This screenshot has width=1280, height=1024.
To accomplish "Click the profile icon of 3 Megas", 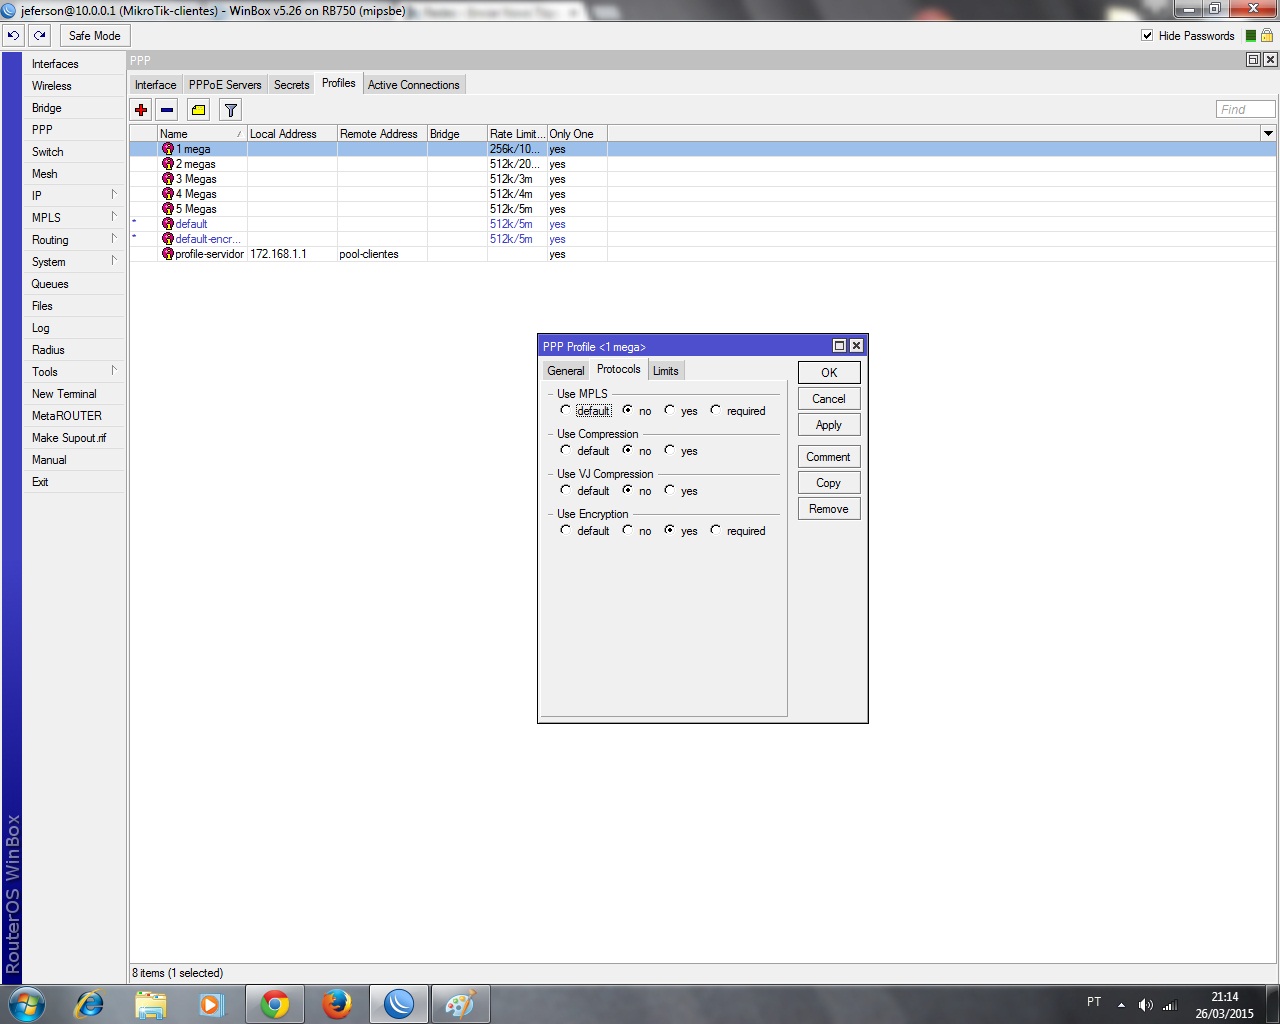I will pyautogui.click(x=168, y=179).
